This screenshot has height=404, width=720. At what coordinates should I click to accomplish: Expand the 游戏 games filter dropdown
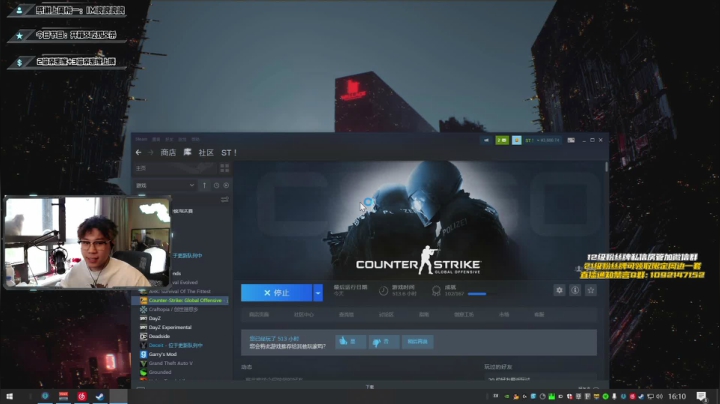tap(165, 185)
